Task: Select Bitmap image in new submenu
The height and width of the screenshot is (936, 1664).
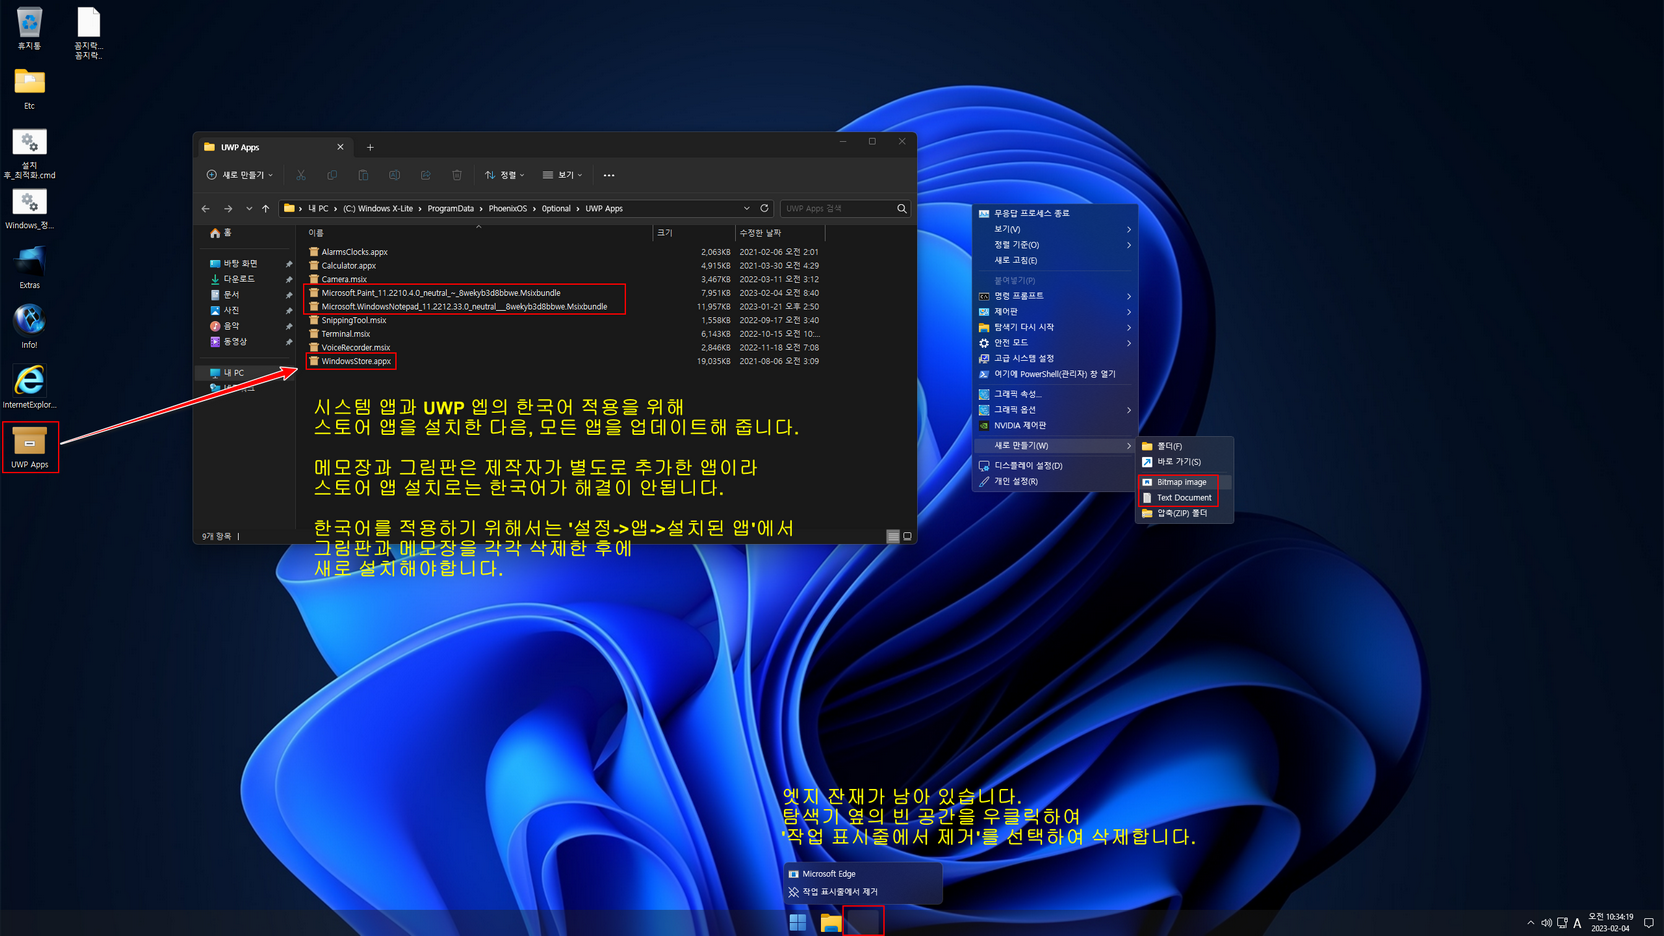Action: click(1185, 482)
